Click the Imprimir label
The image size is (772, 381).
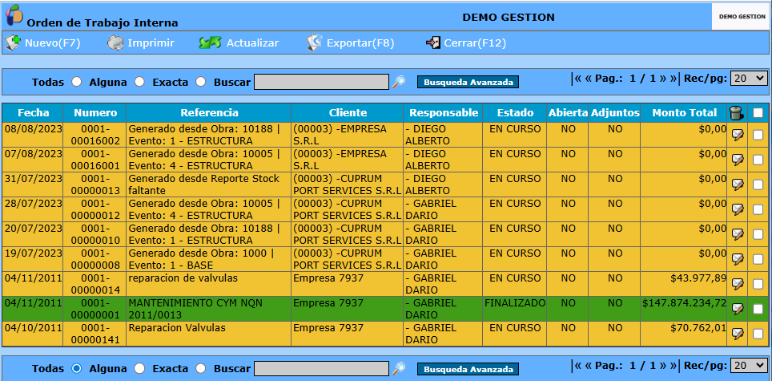click(x=151, y=43)
